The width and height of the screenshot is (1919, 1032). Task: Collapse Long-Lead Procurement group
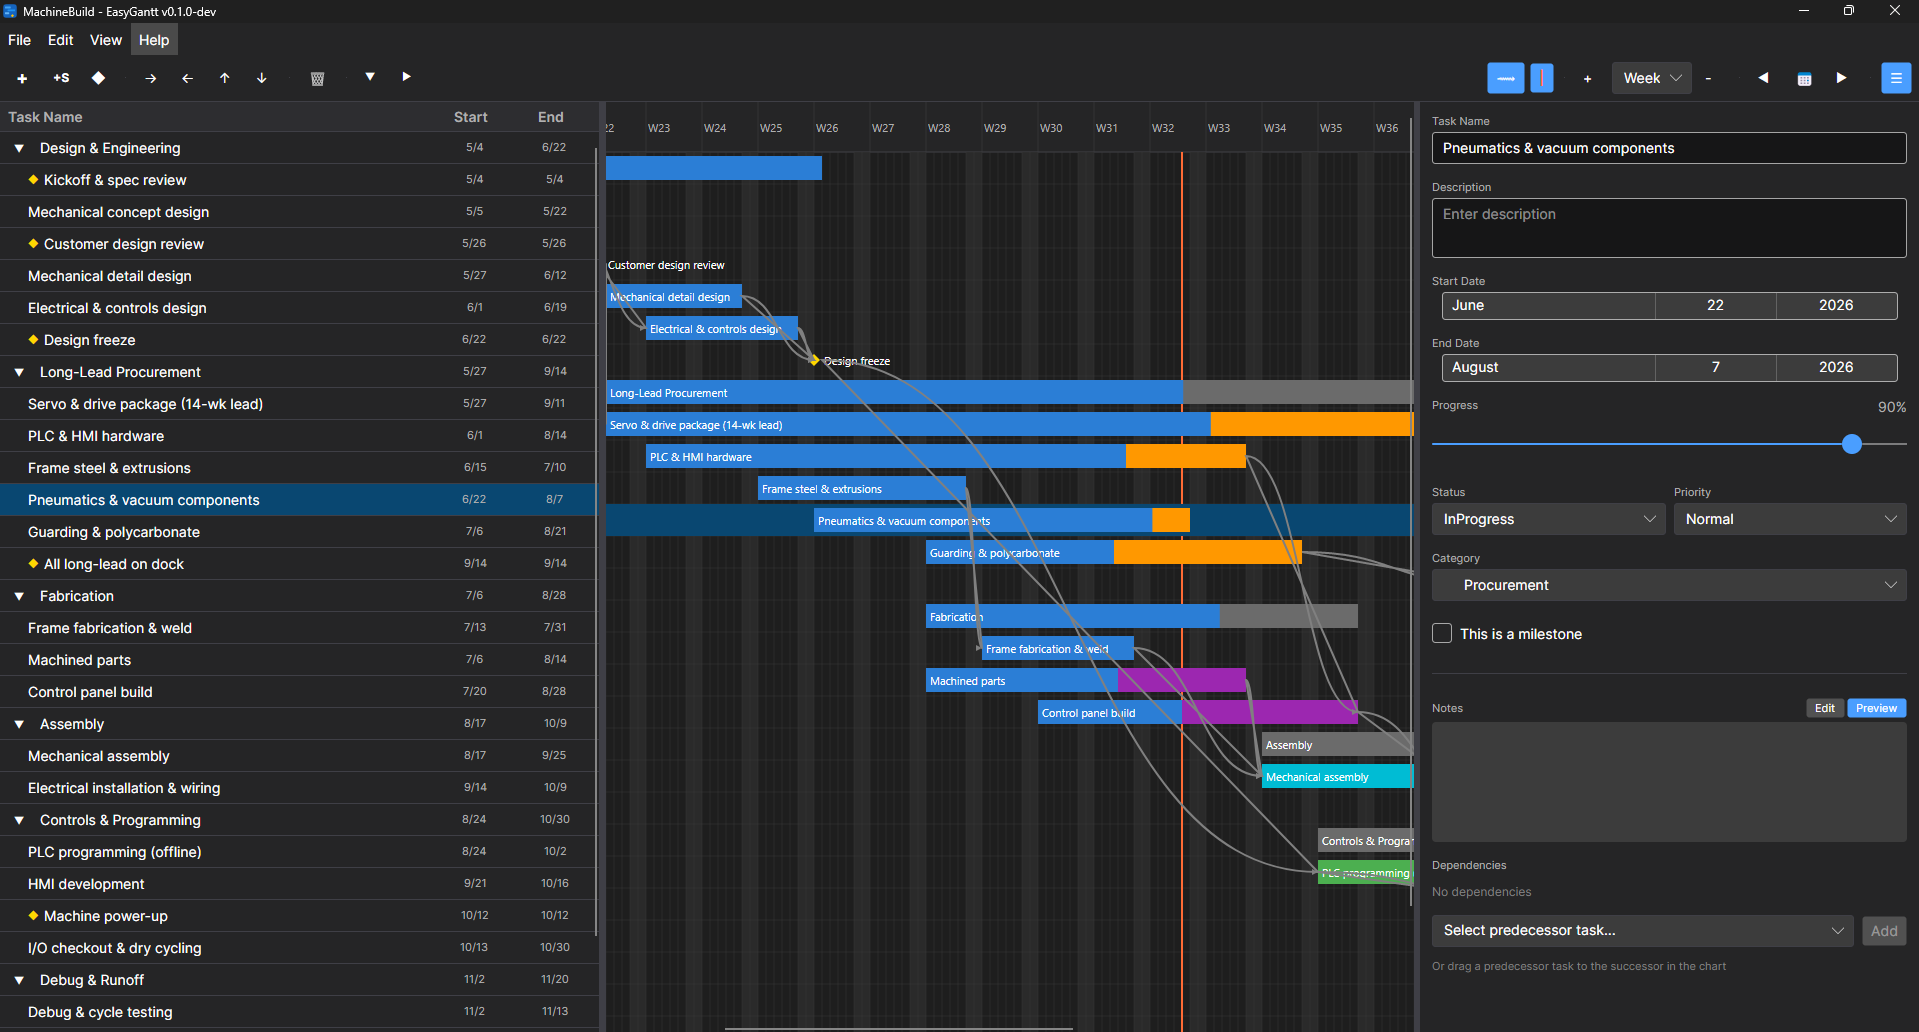(x=19, y=372)
